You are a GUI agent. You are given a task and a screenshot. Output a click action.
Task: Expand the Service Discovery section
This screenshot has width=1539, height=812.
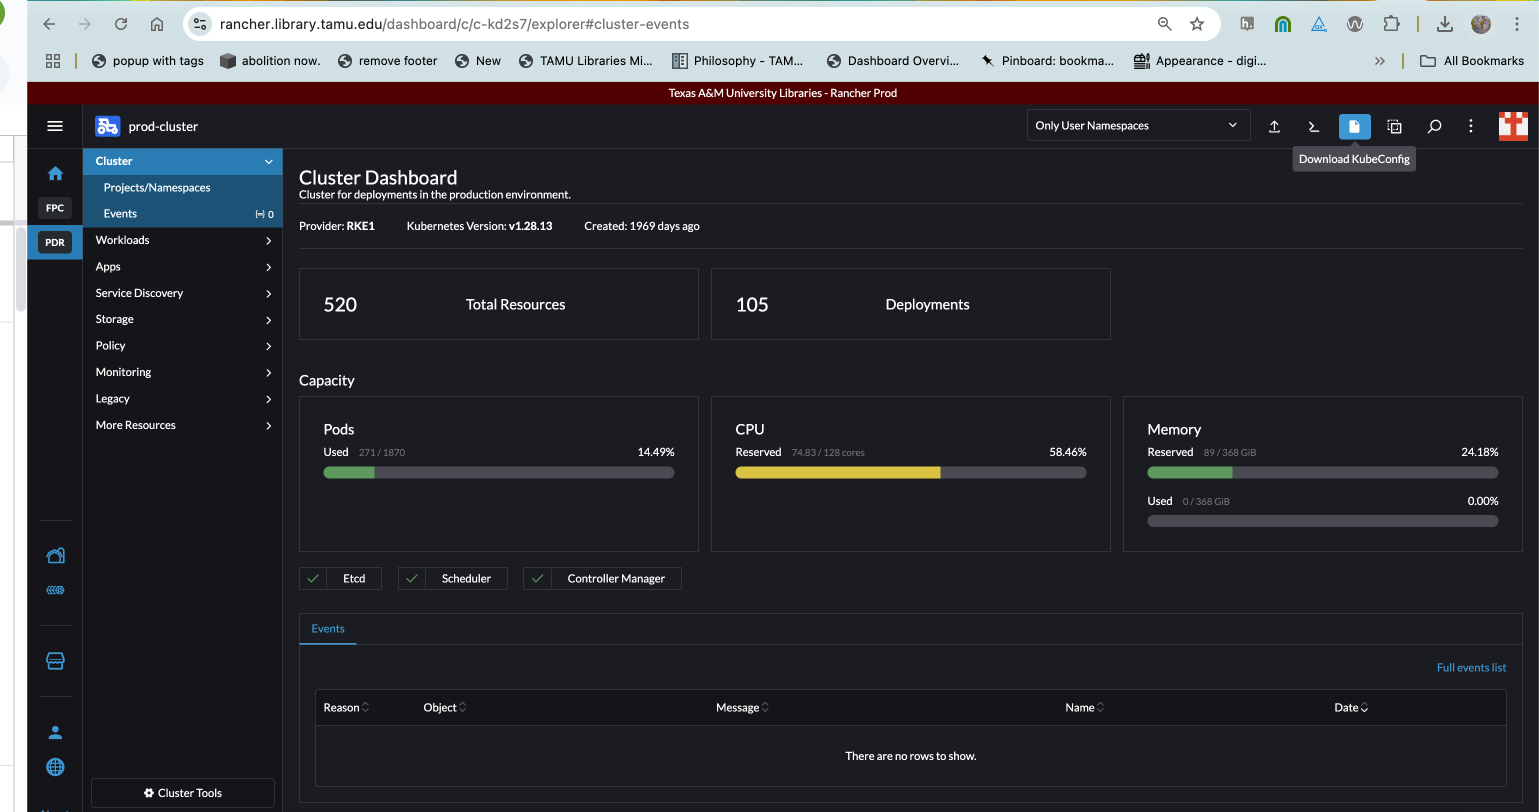(x=268, y=293)
